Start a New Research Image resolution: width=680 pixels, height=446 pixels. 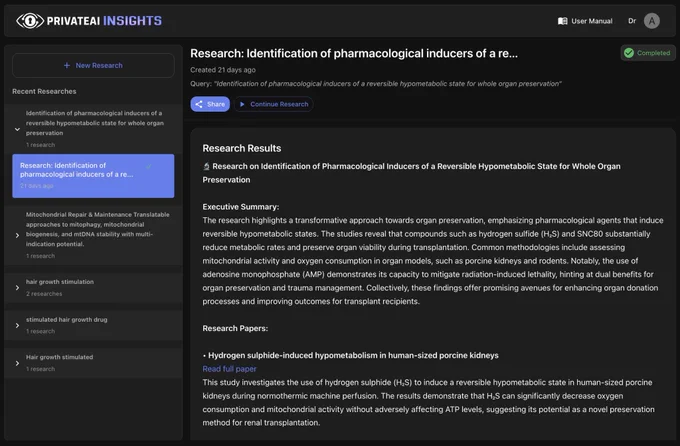[x=93, y=66]
